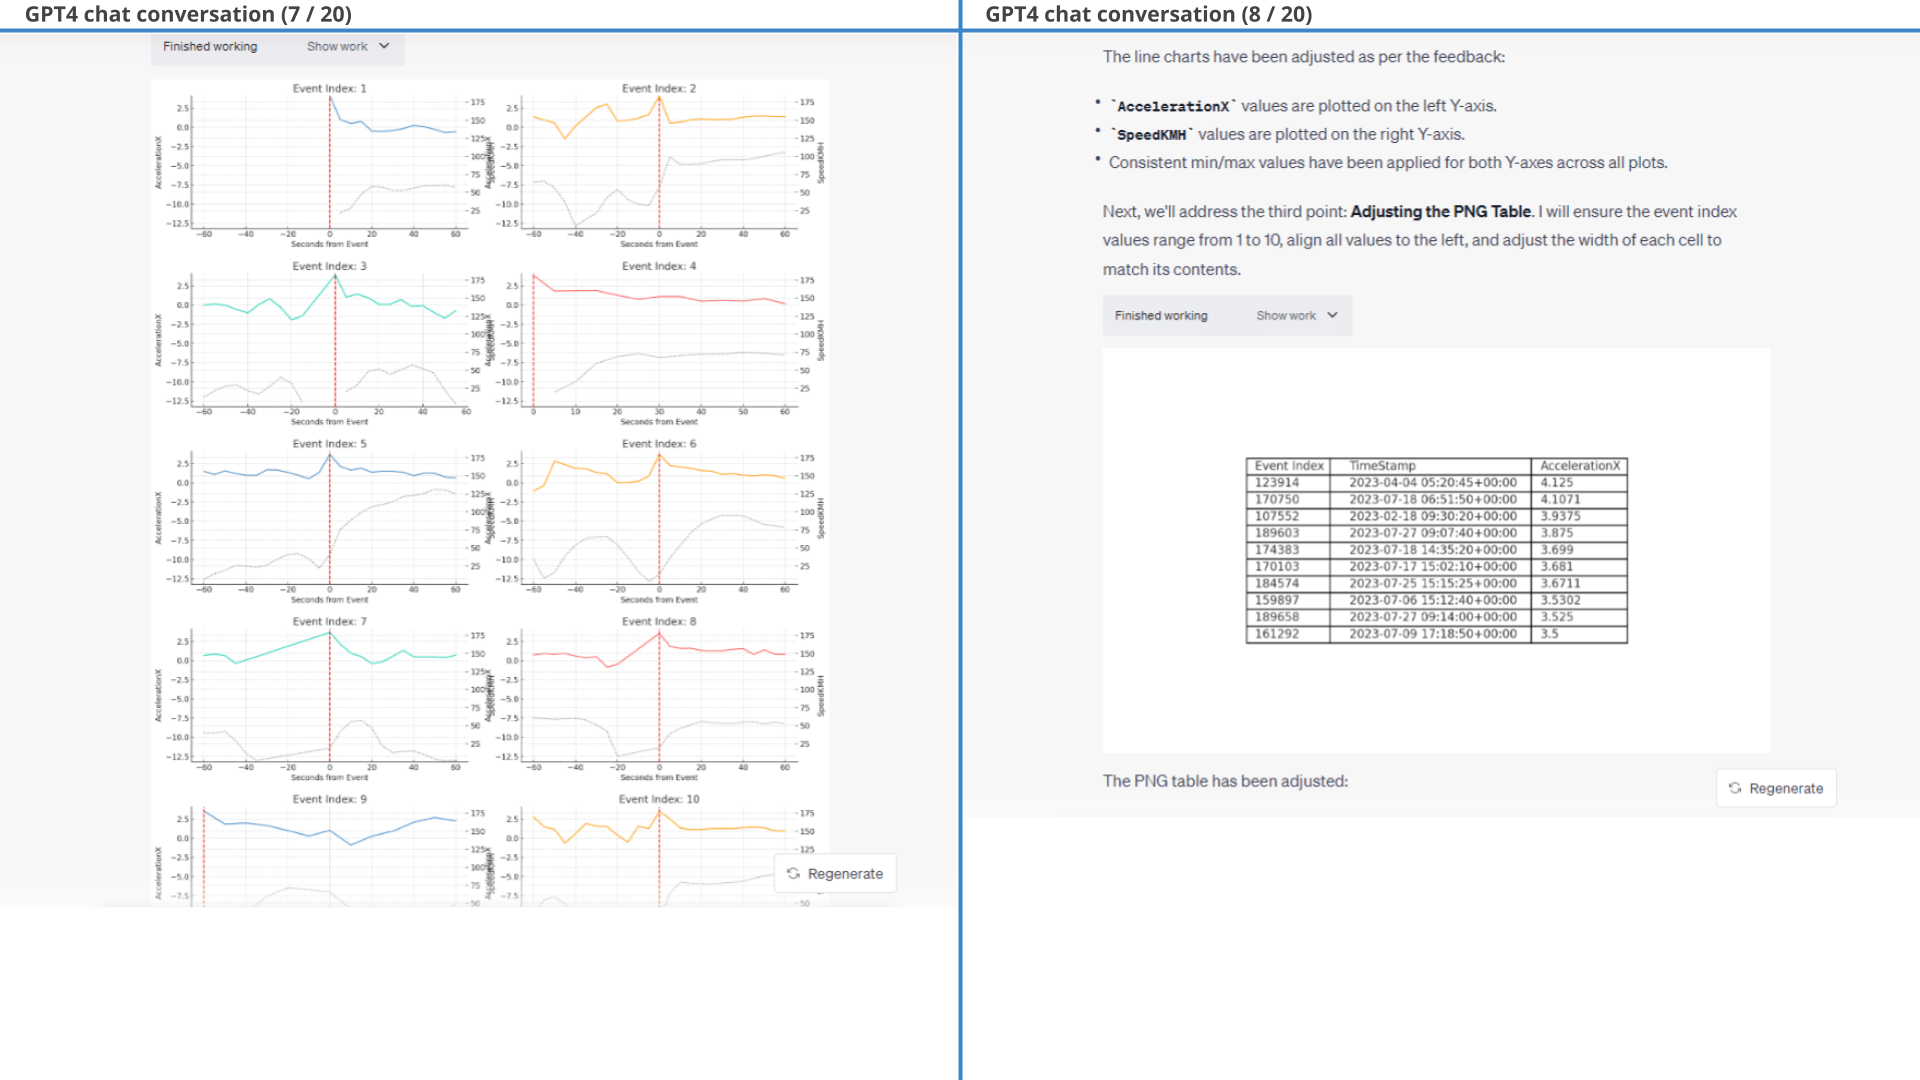This screenshot has width=1920, height=1080.
Task: Click Regenerate in the conversation 7 panel
Action: pos(835,874)
